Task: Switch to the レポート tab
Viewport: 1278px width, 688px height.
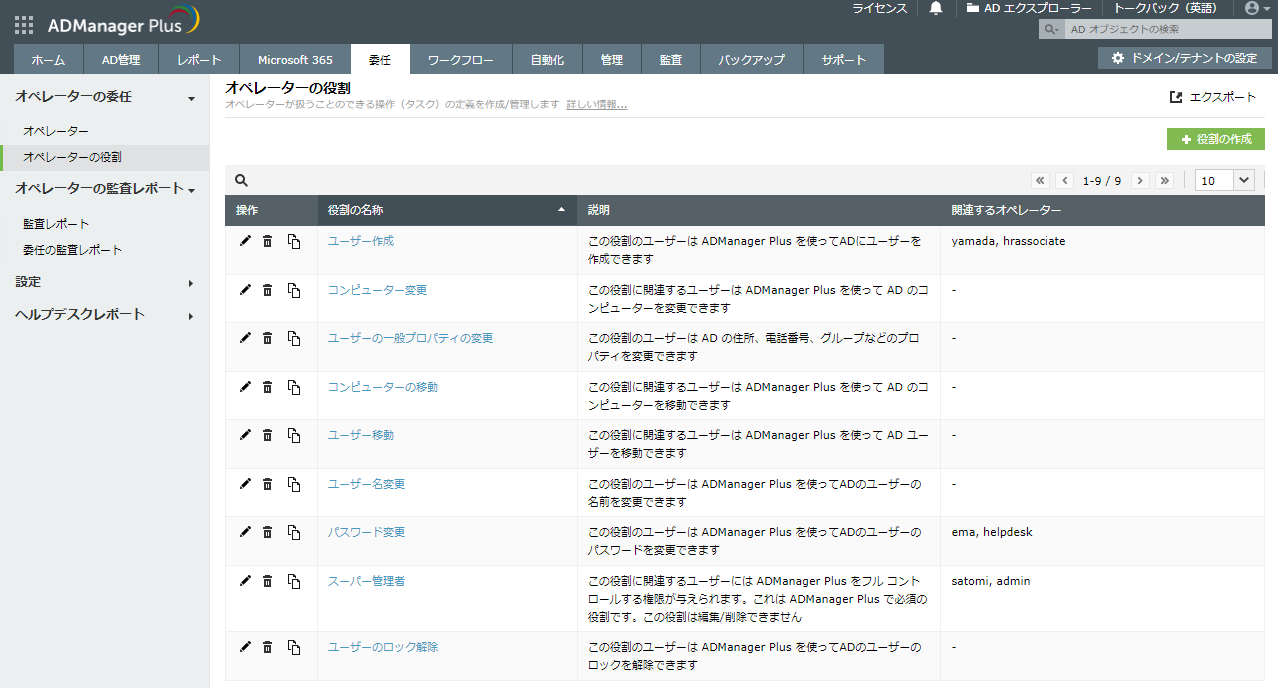Action: click(199, 60)
